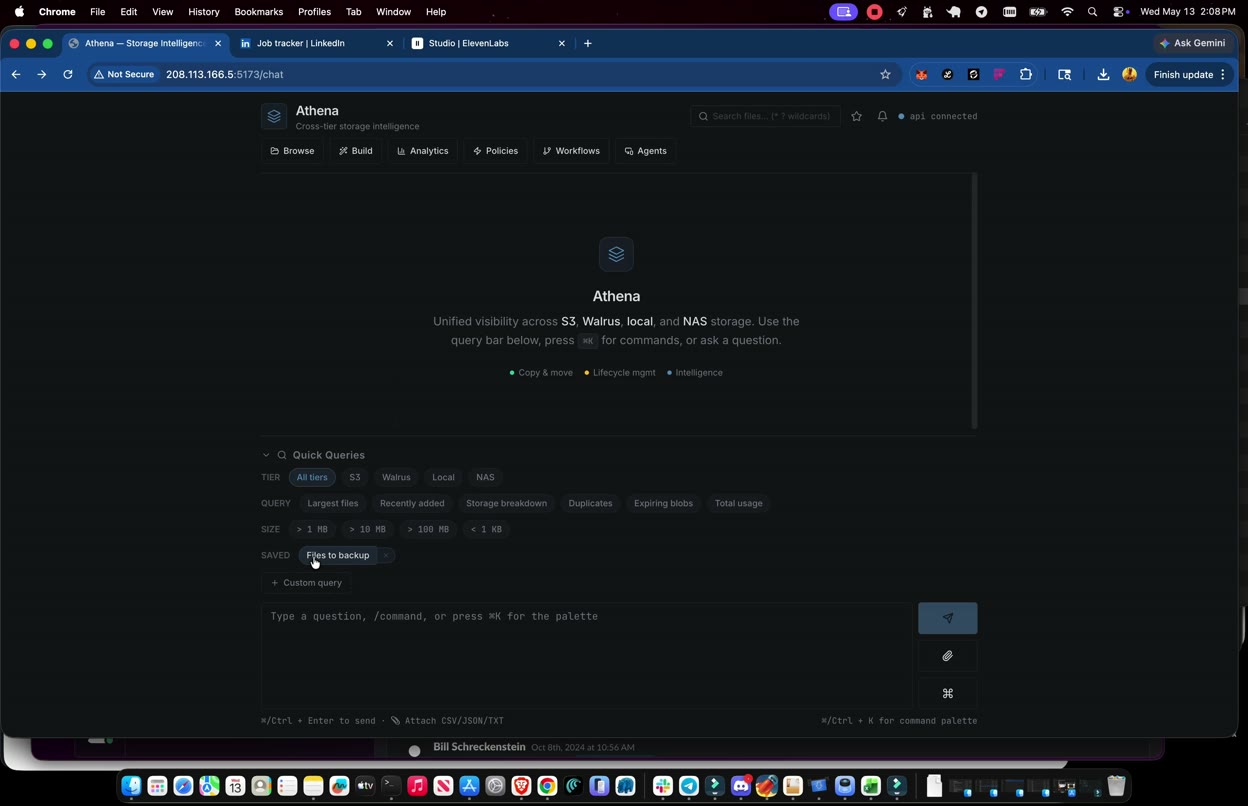Switch to the Job tracker LinkedIn tab
Screen dimensions: 1248x806
pyautogui.click(x=317, y=44)
